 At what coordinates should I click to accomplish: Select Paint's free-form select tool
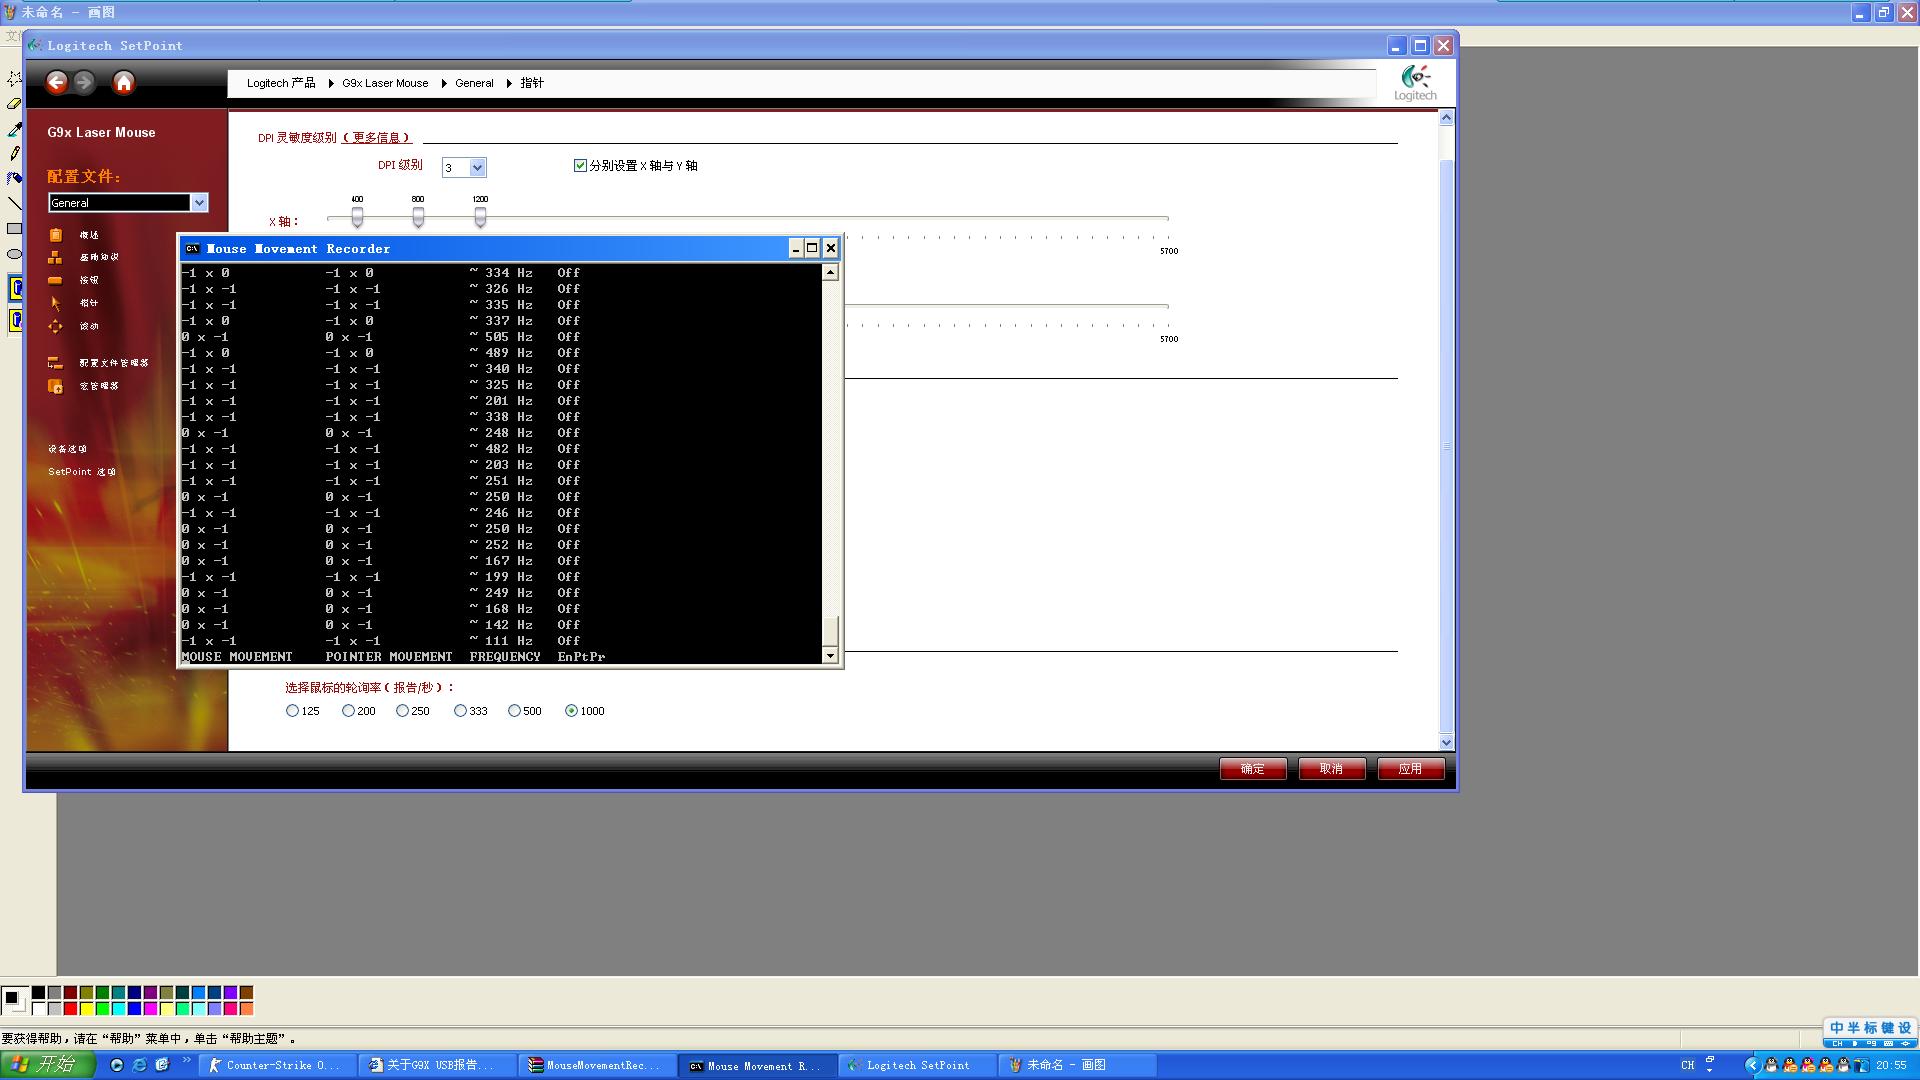pos(14,78)
